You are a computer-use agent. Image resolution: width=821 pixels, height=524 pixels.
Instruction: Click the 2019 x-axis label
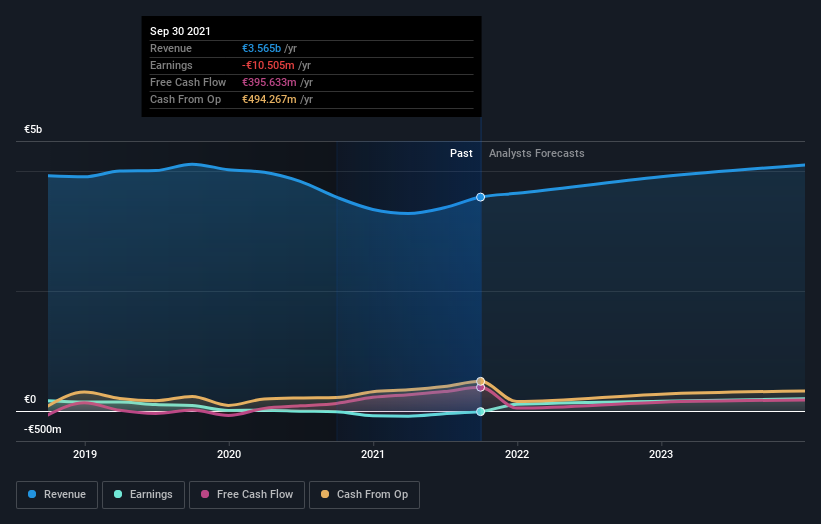pyautogui.click(x=85, y=454)
